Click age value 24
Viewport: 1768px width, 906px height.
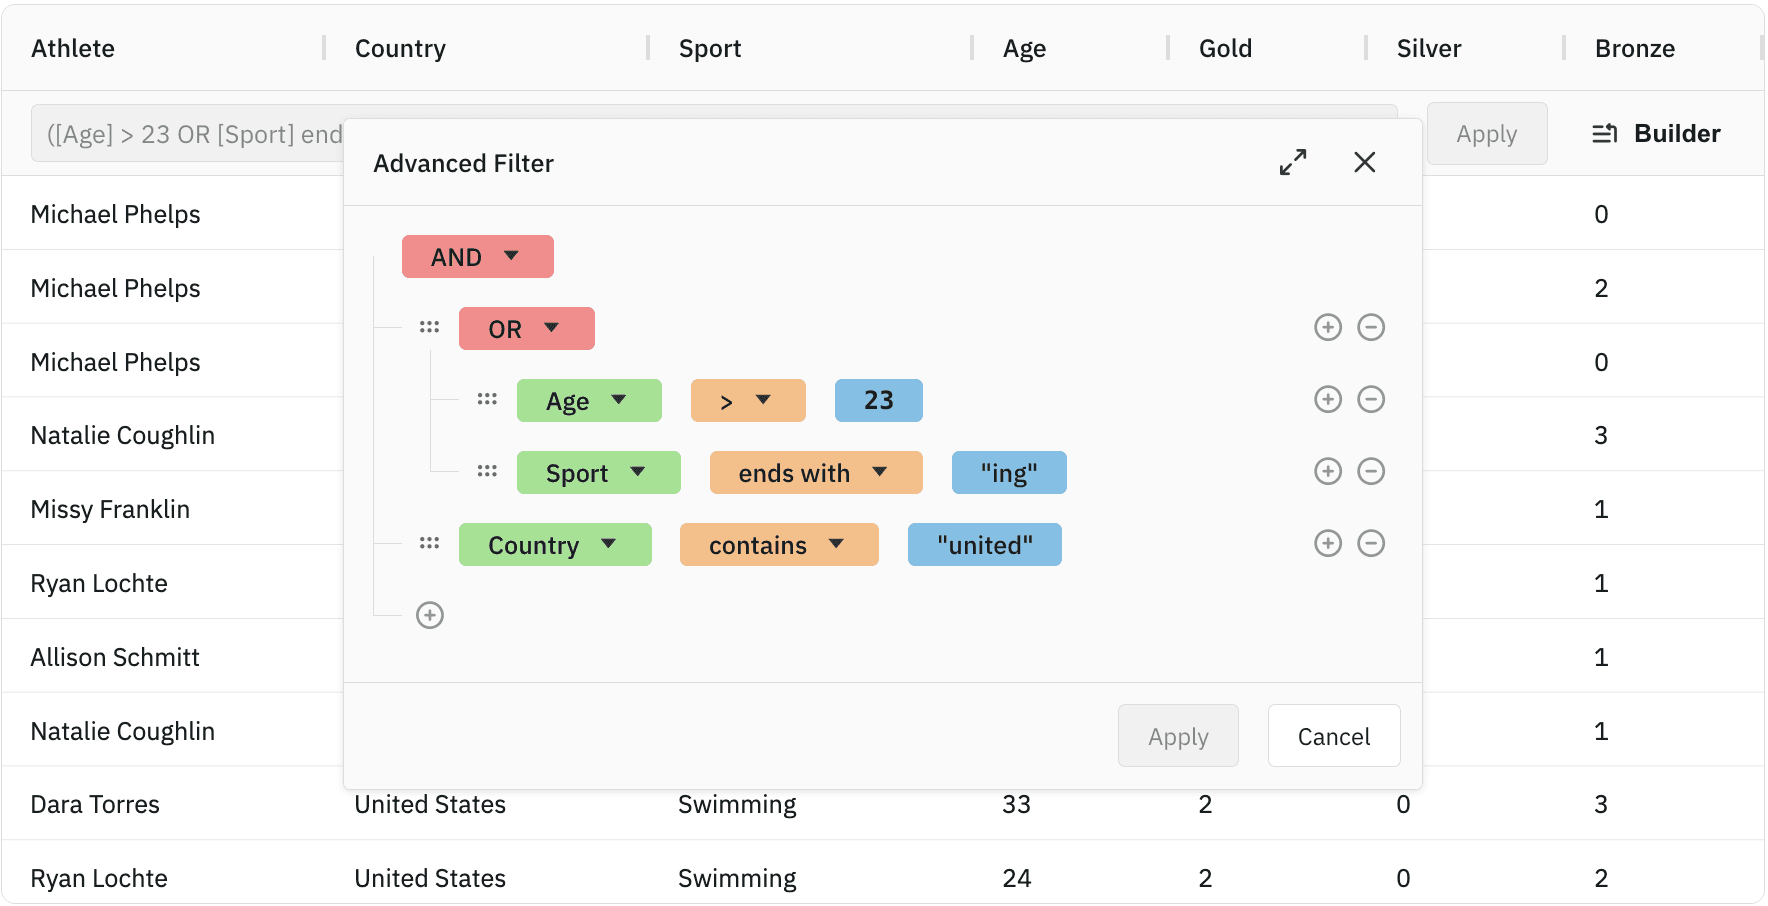tap(1017, 878)
